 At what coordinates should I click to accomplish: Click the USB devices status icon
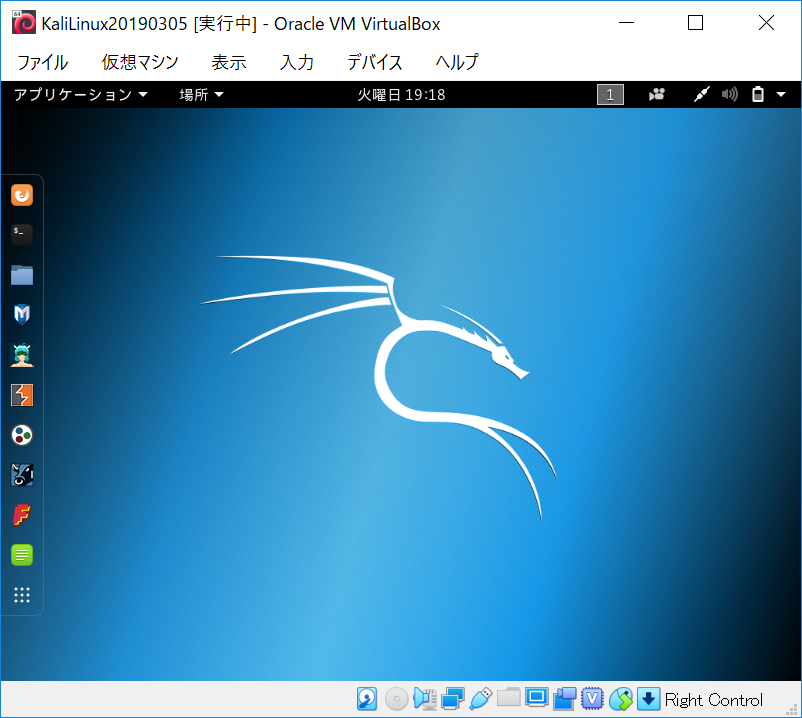(x=480, y=699)
